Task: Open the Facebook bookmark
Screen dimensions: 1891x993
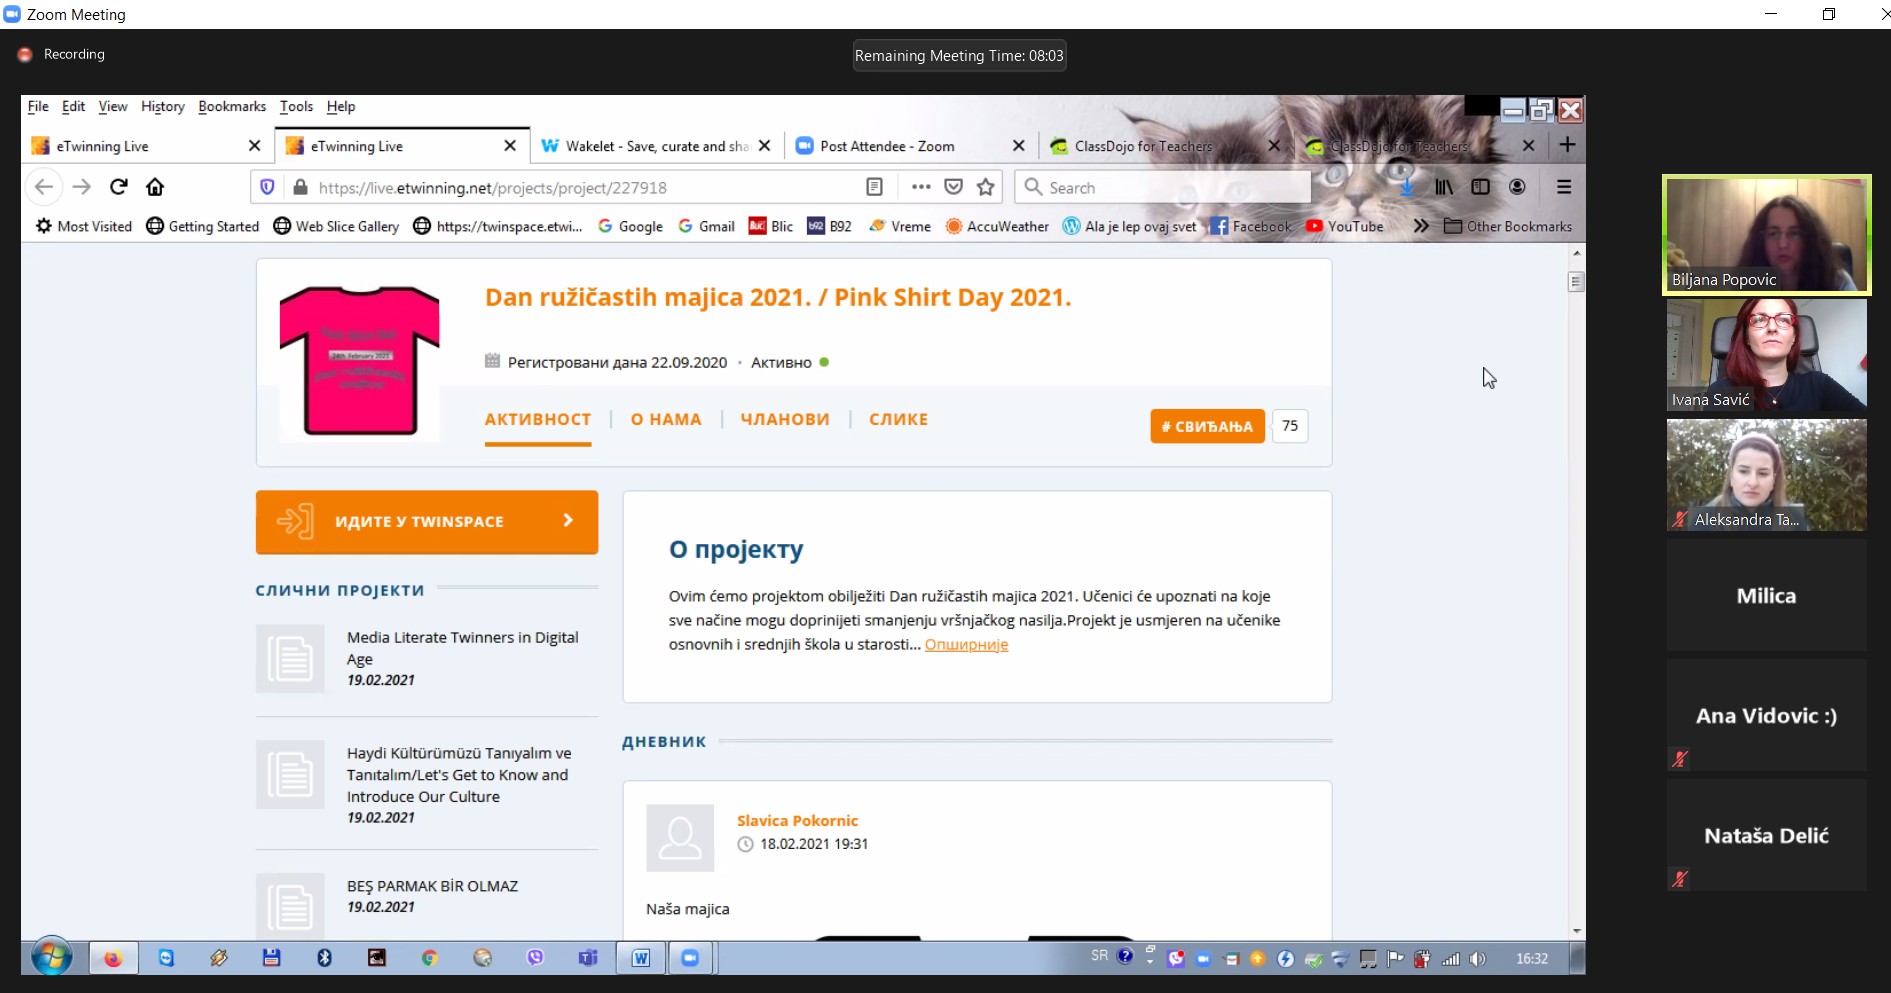Action: (x=1251, y=226)
